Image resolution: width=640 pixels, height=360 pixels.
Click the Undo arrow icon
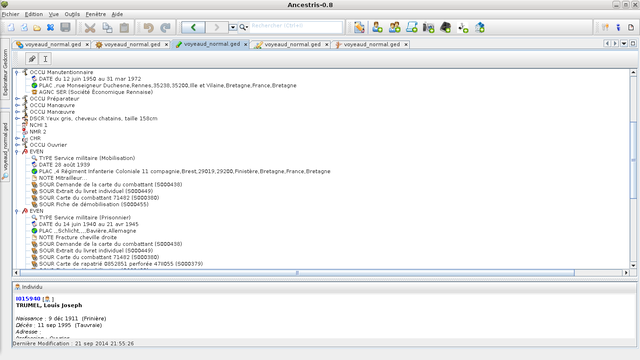[149, 28]
